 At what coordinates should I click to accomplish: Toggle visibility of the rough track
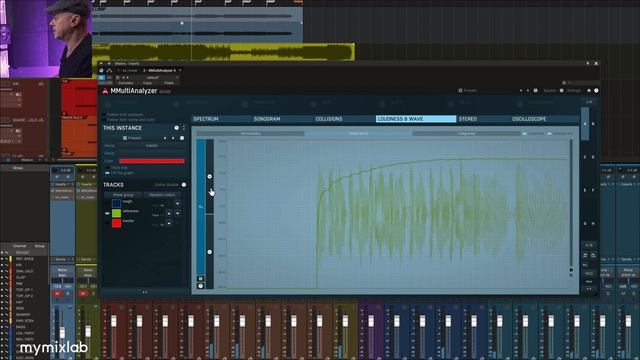[107, 203]
